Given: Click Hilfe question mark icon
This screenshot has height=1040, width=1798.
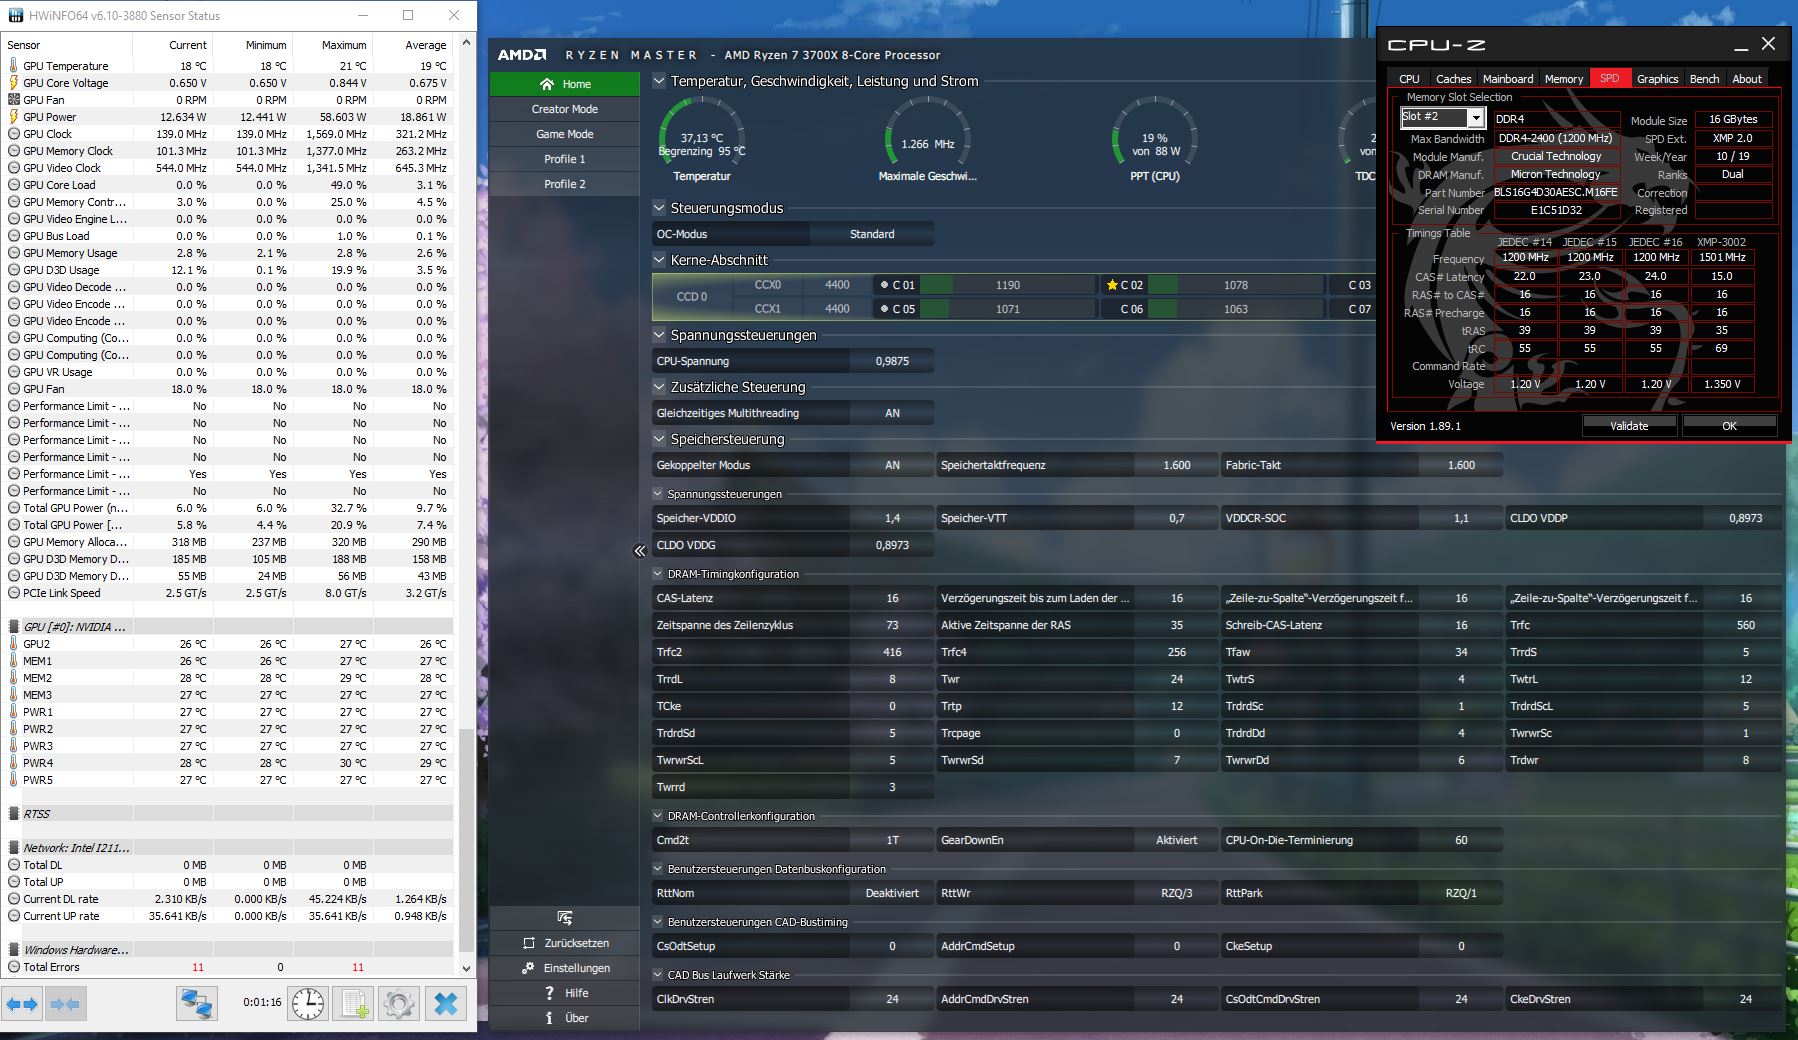Looking at the screenshot, I should [x=549, y=993].
